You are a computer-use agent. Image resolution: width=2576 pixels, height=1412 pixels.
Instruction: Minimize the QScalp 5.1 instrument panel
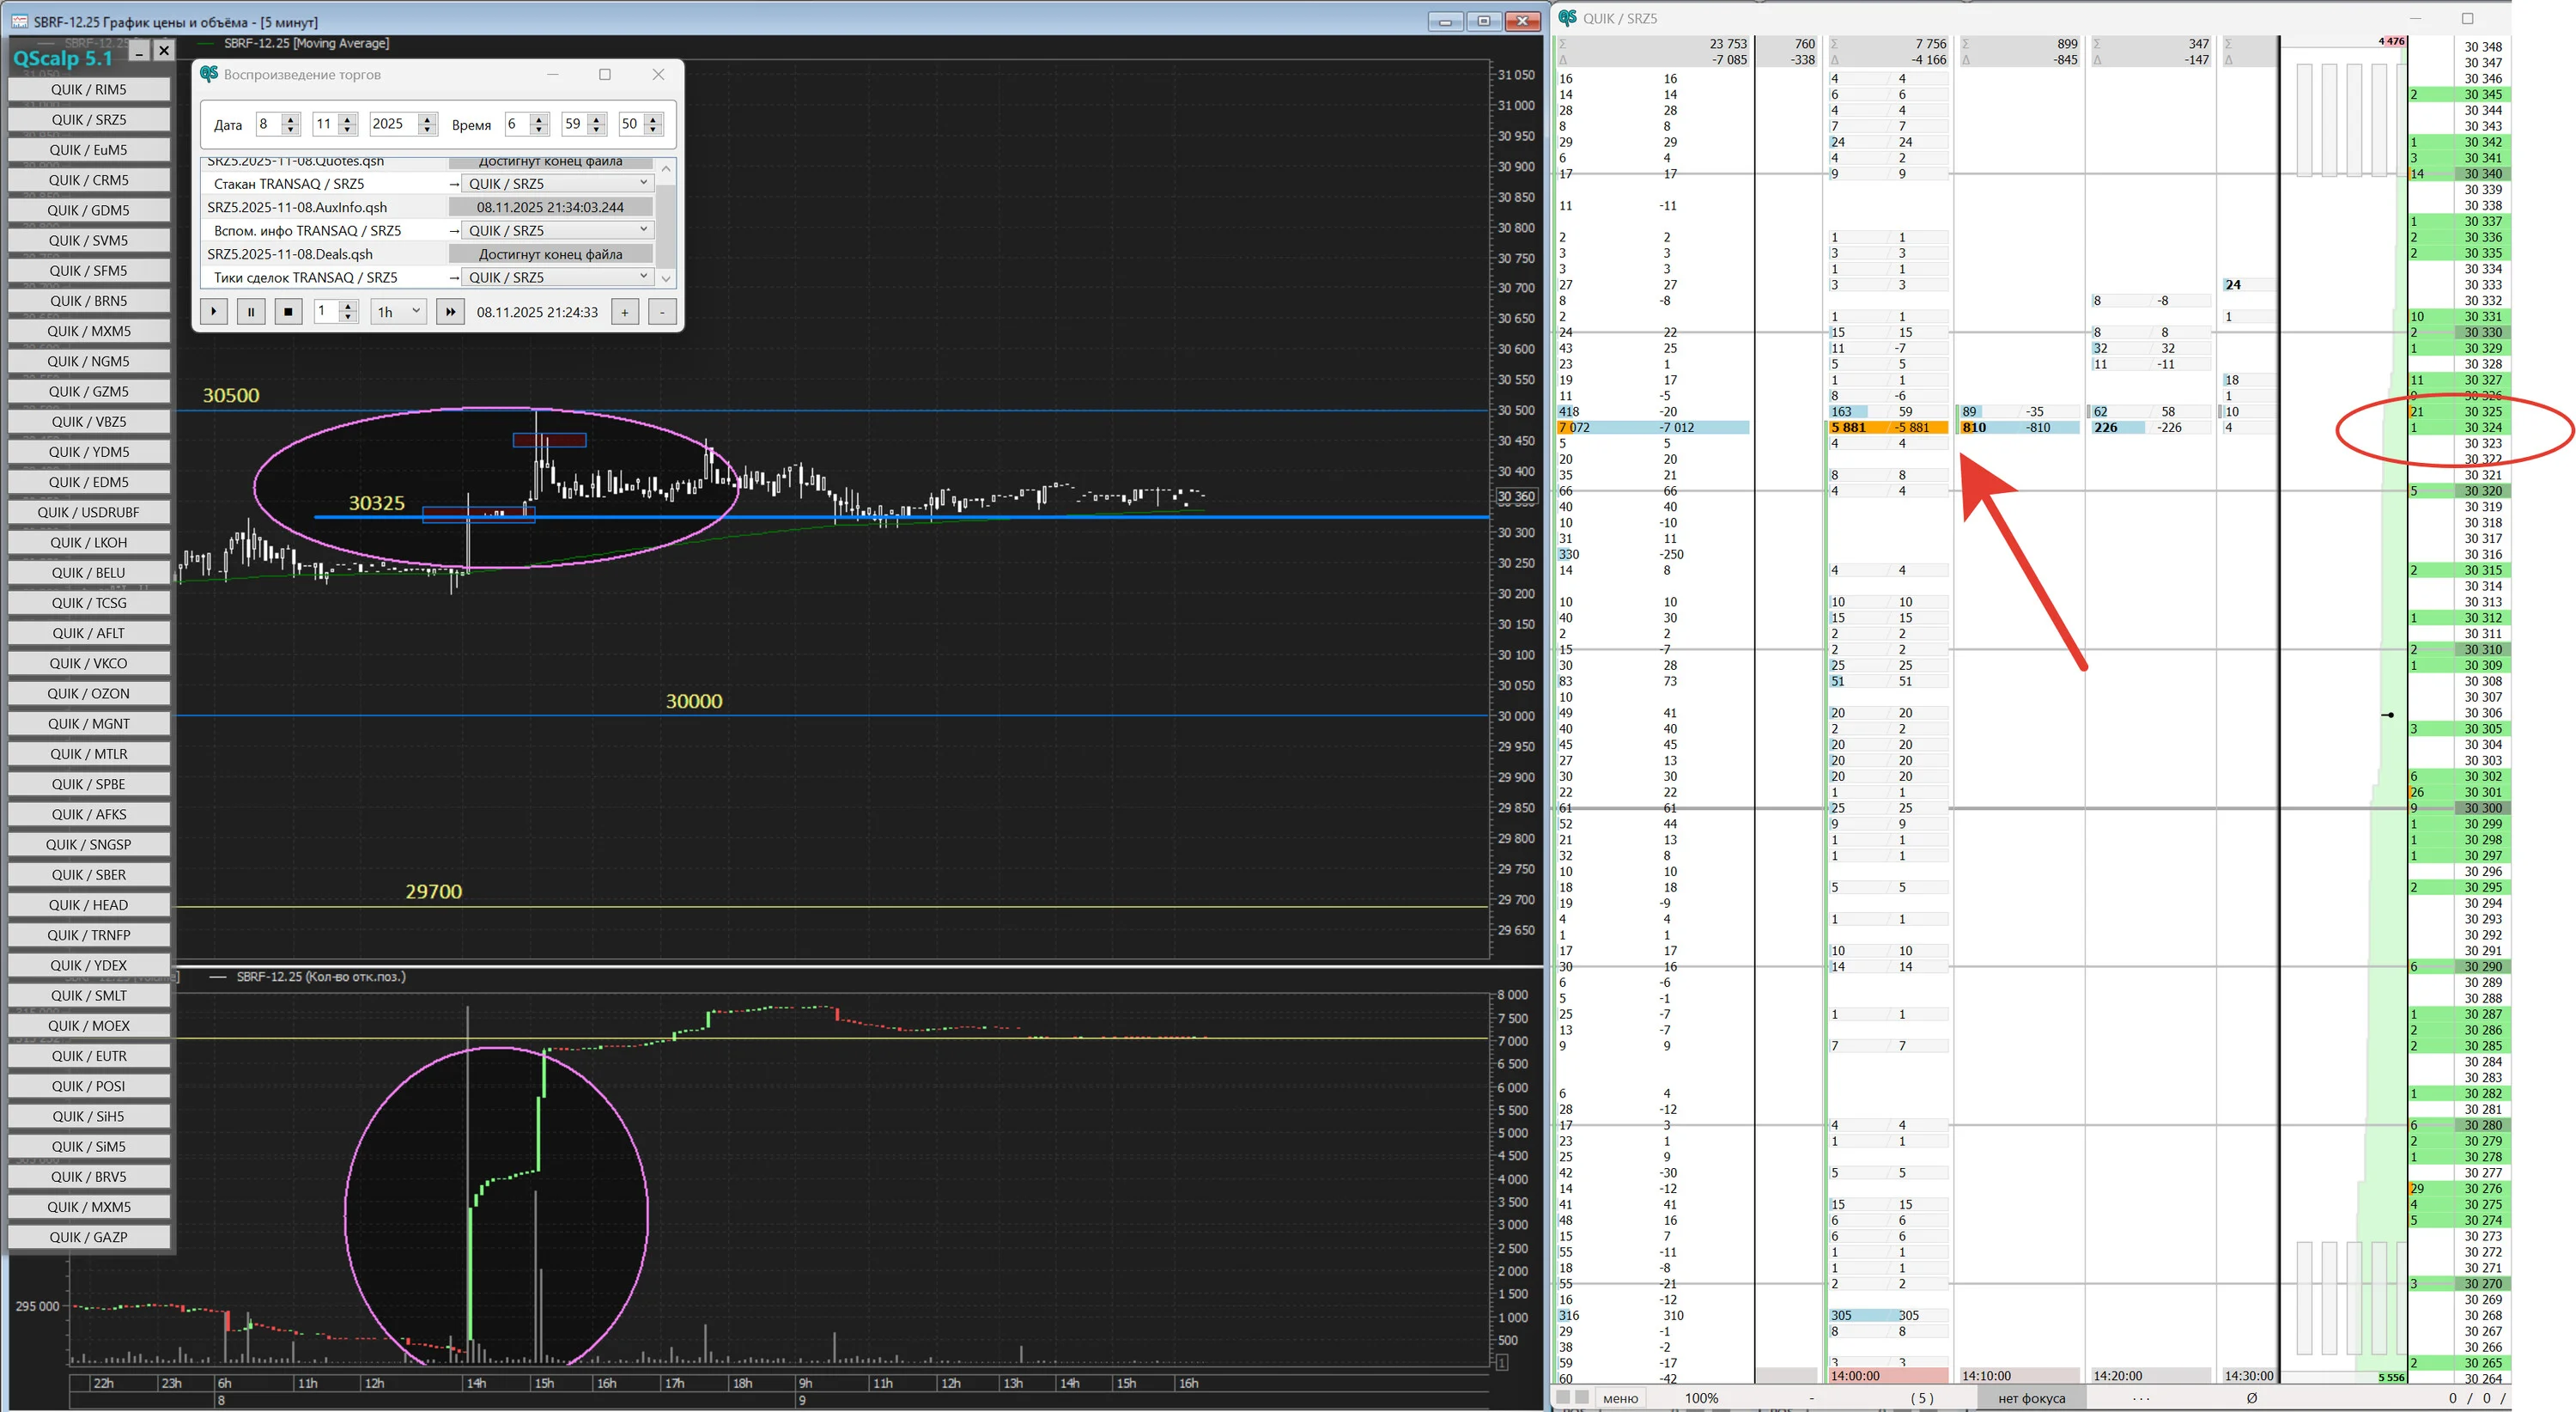[x=139, y=50]
